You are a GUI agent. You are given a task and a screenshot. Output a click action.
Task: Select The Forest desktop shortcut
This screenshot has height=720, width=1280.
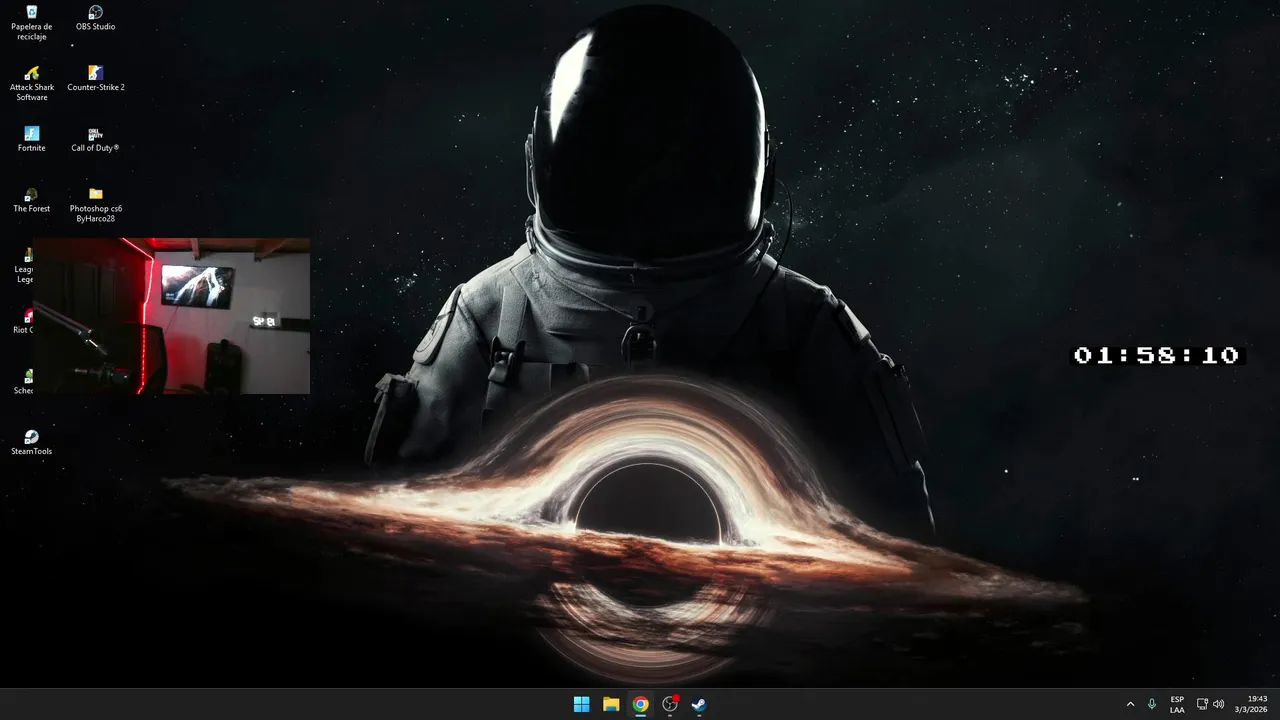32,200
